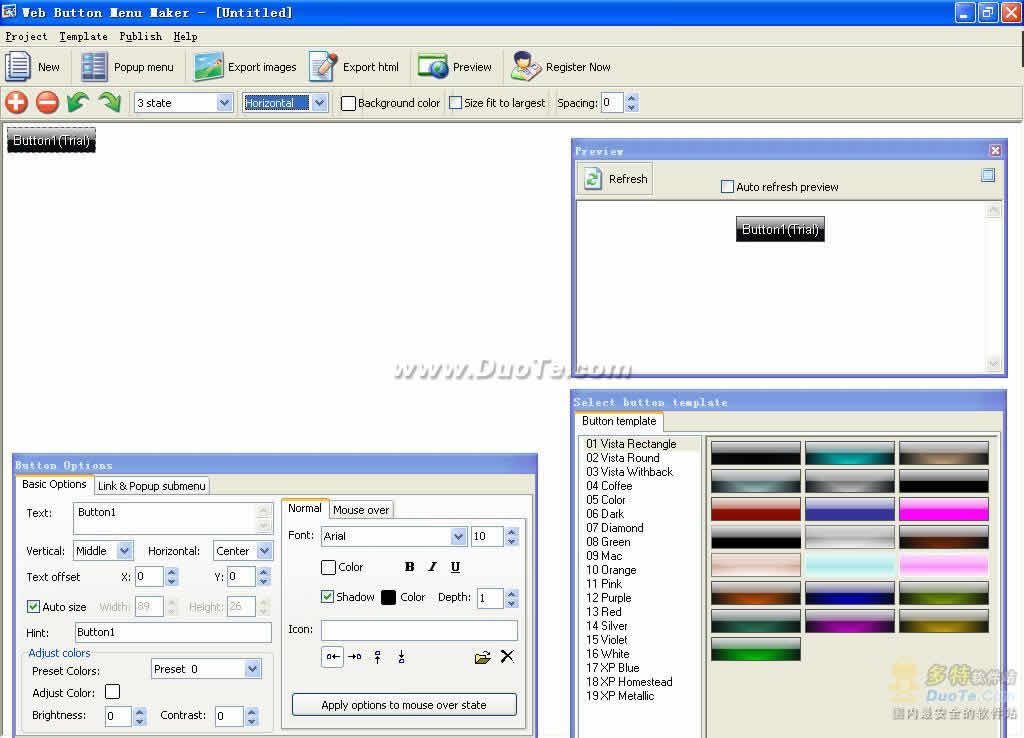Click the Button template tab
The image size is (1024, 738).
click(x=619, y=421)
